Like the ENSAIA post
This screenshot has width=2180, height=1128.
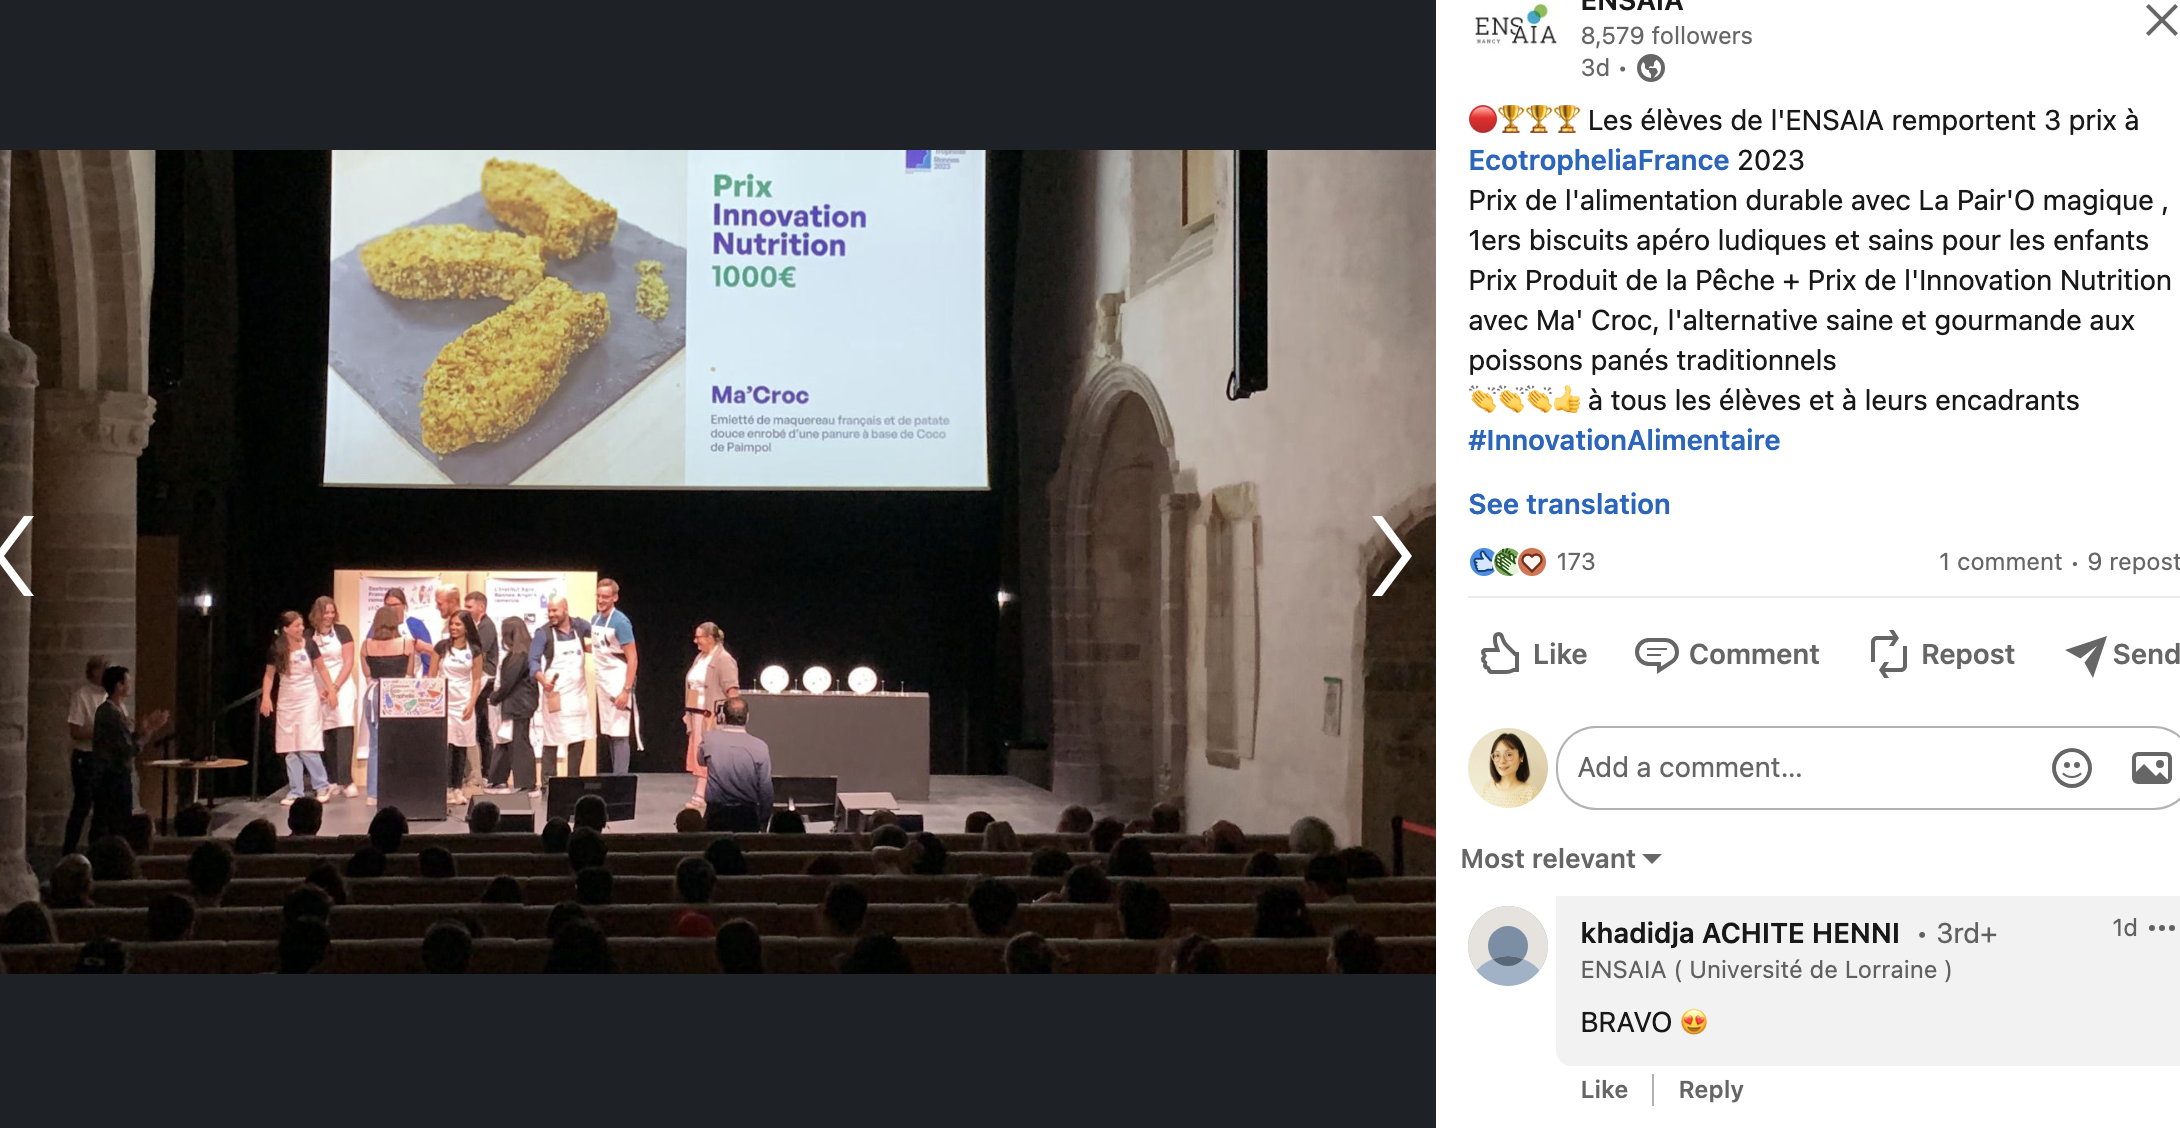coord(1534,654)
